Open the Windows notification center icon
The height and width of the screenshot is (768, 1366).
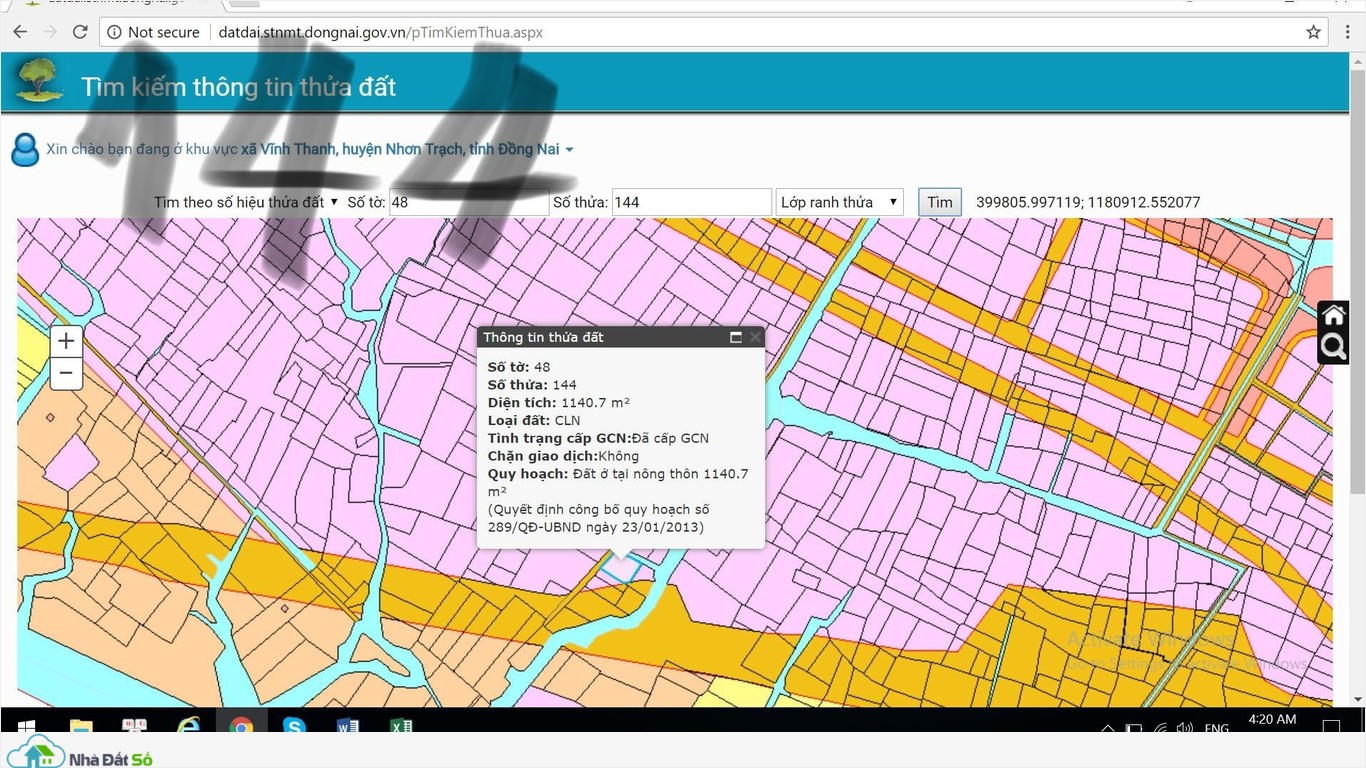[1331, 727]
